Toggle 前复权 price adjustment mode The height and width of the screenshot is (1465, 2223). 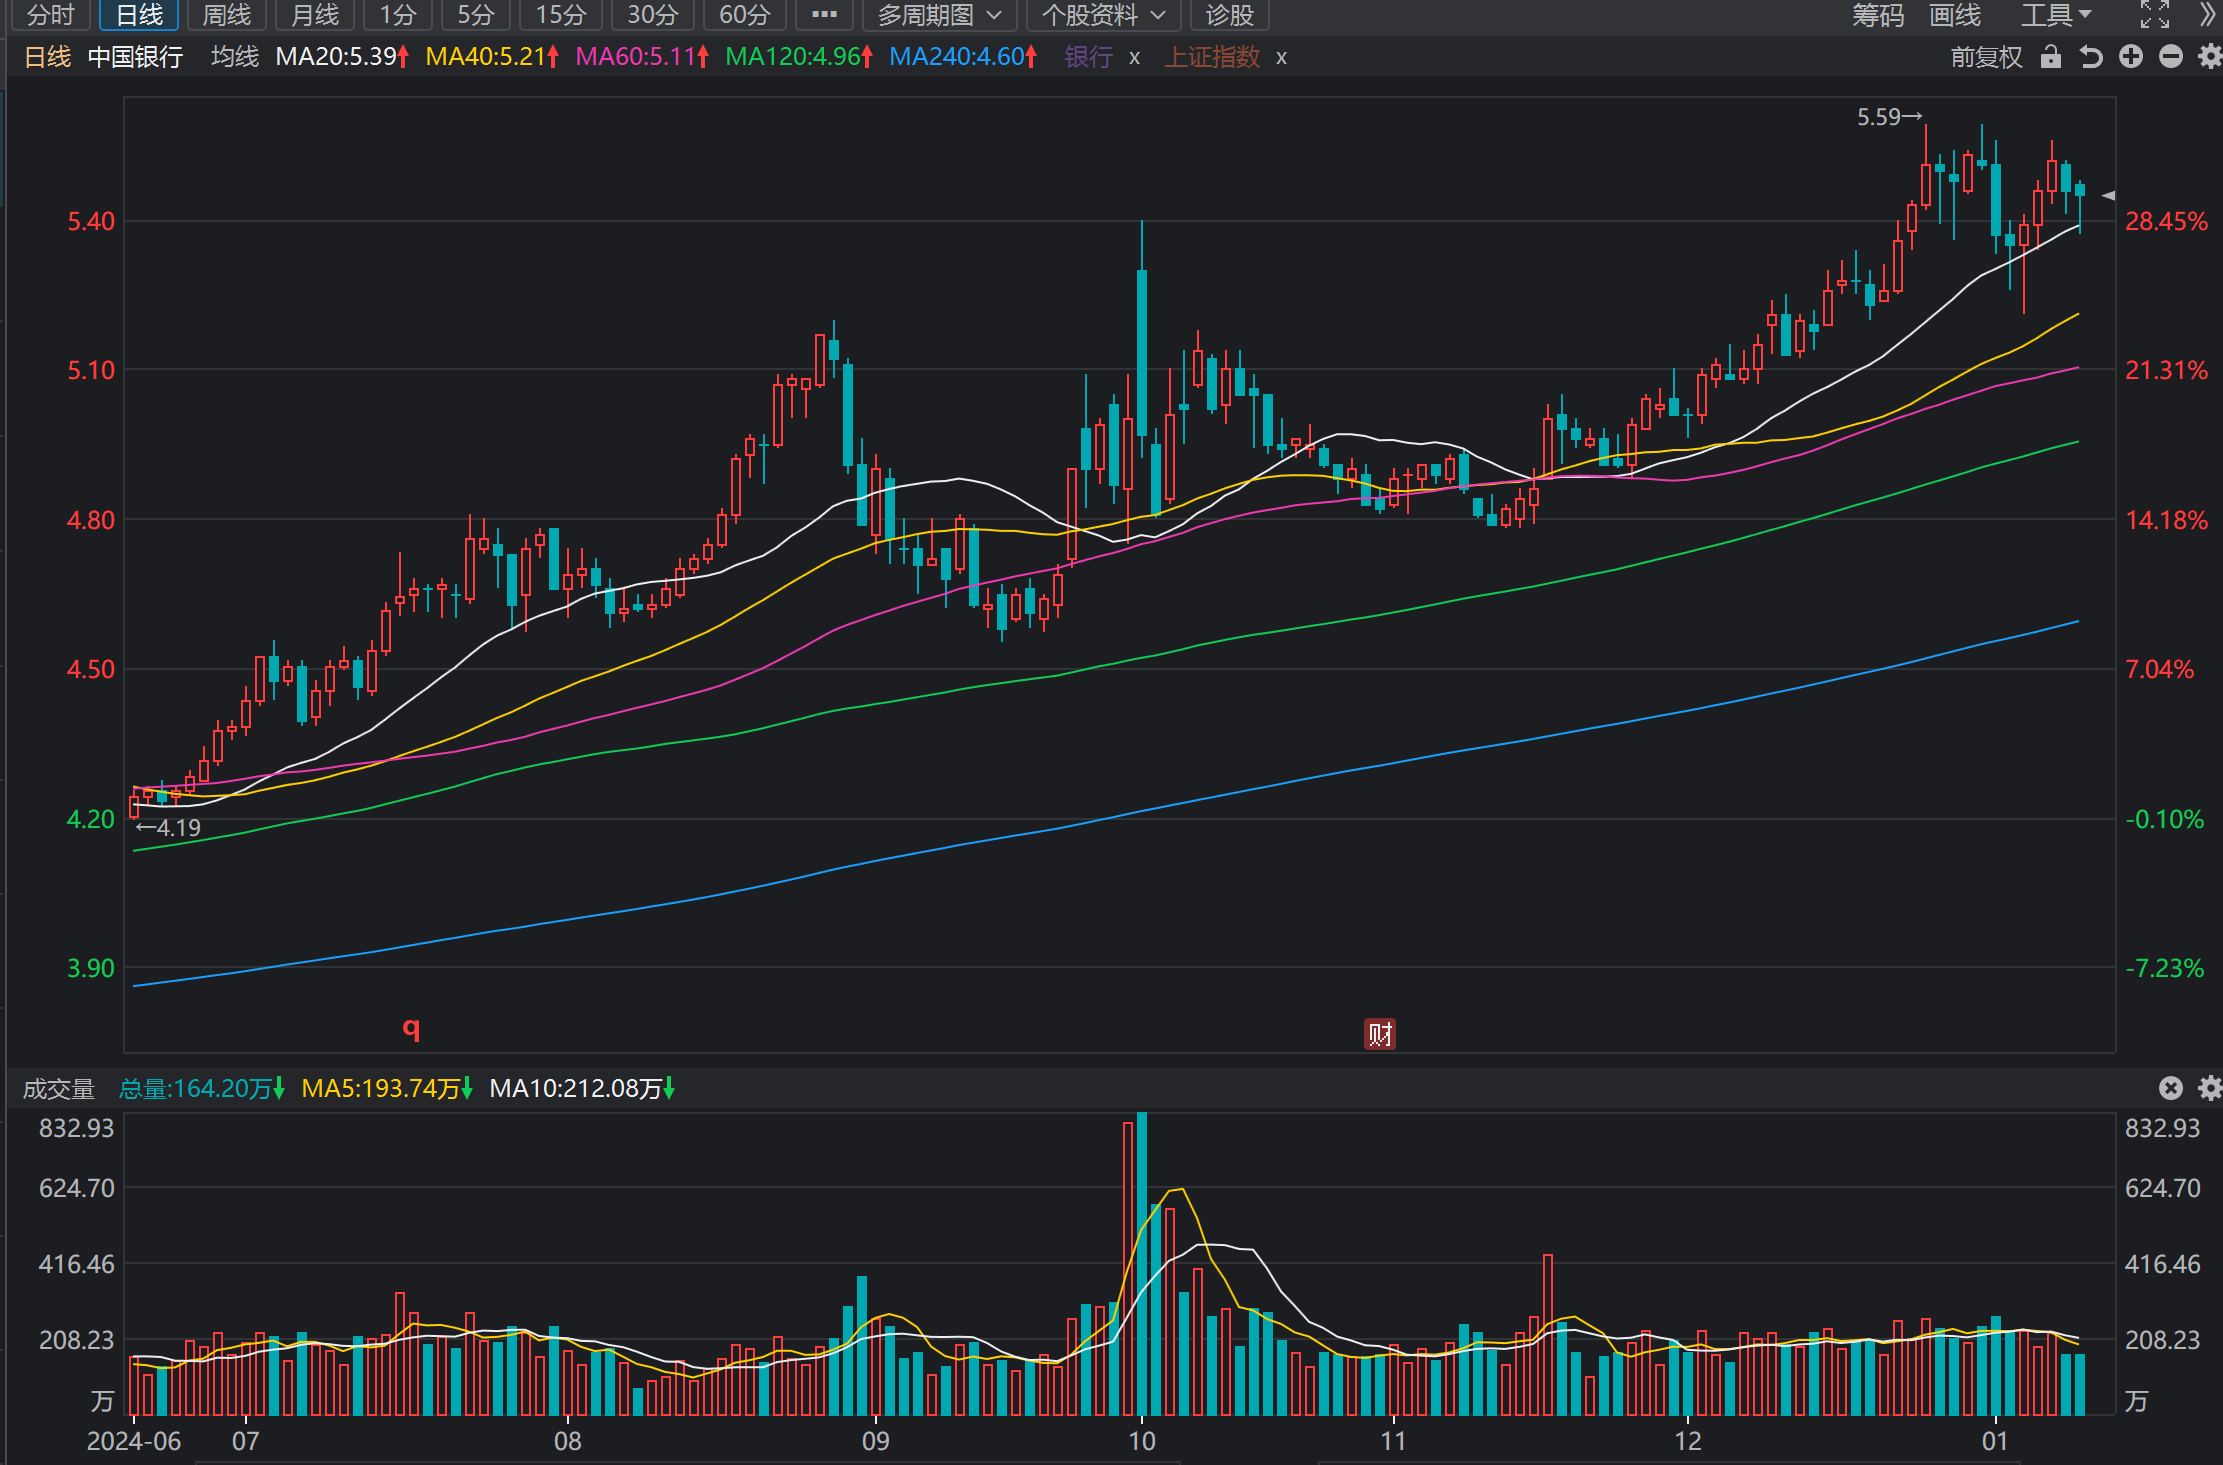click(1986, 57)
